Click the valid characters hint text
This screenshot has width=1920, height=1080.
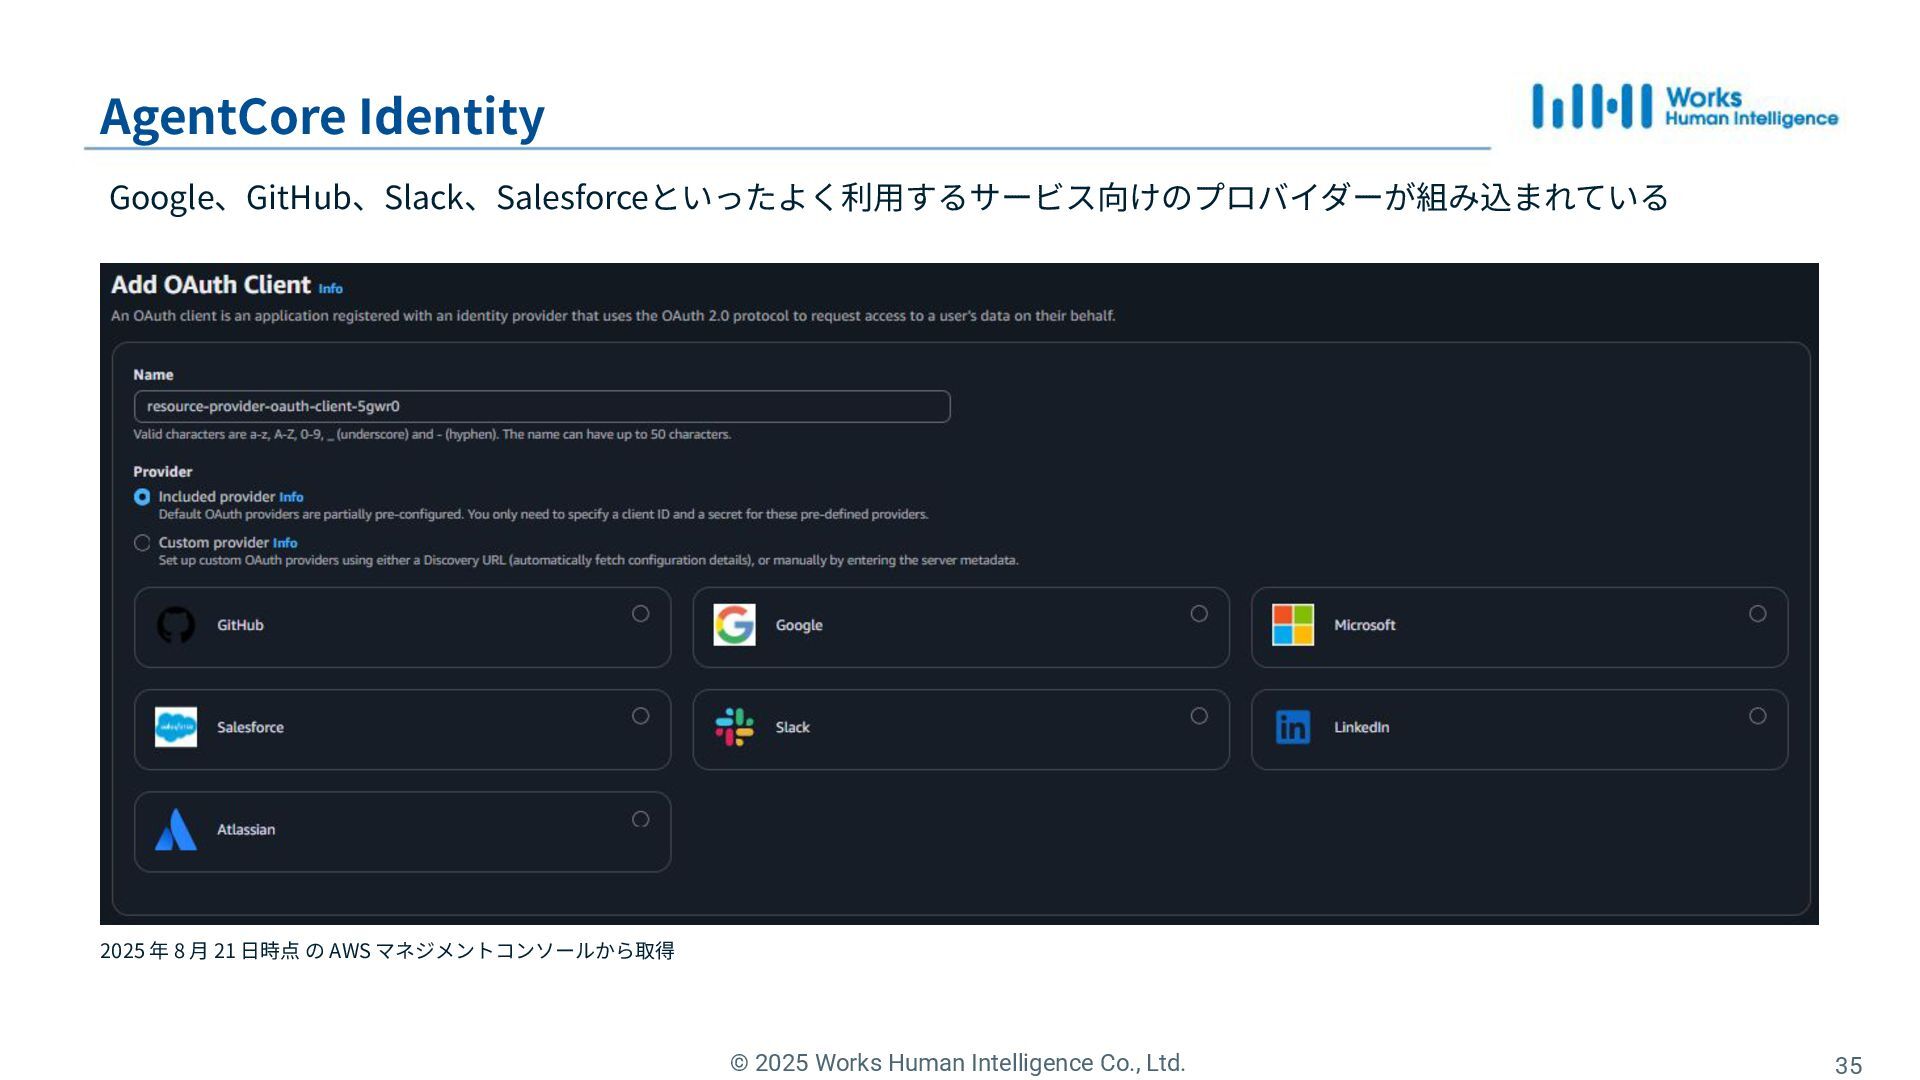[x=432, y=435]
